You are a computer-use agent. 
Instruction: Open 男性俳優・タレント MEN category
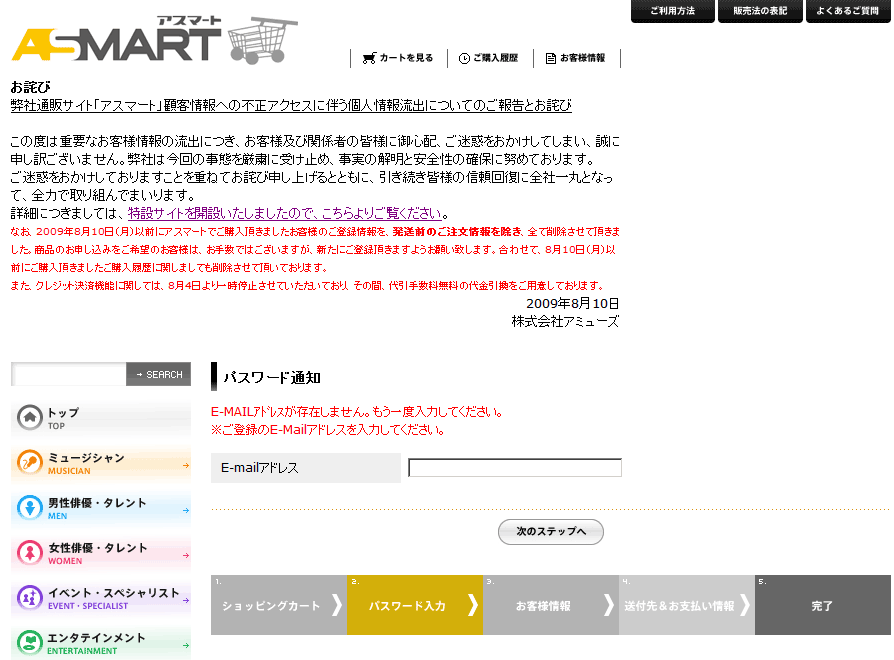(101, 508)
